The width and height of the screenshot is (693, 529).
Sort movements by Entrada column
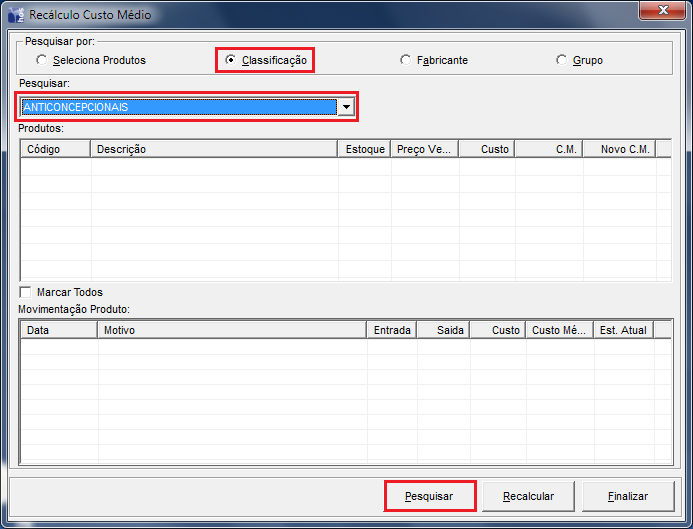(392, 329)
